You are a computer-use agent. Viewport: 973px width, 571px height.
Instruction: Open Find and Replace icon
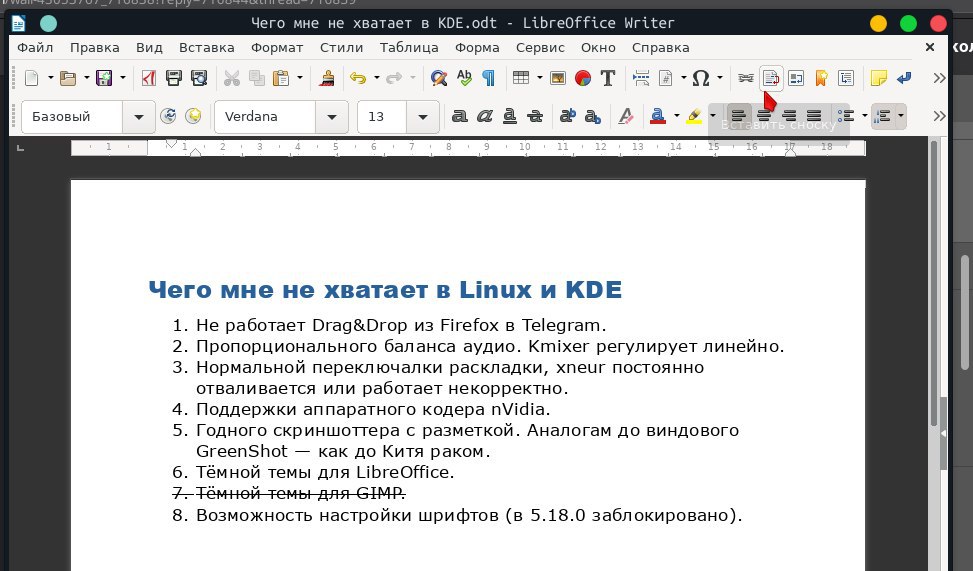439,78
